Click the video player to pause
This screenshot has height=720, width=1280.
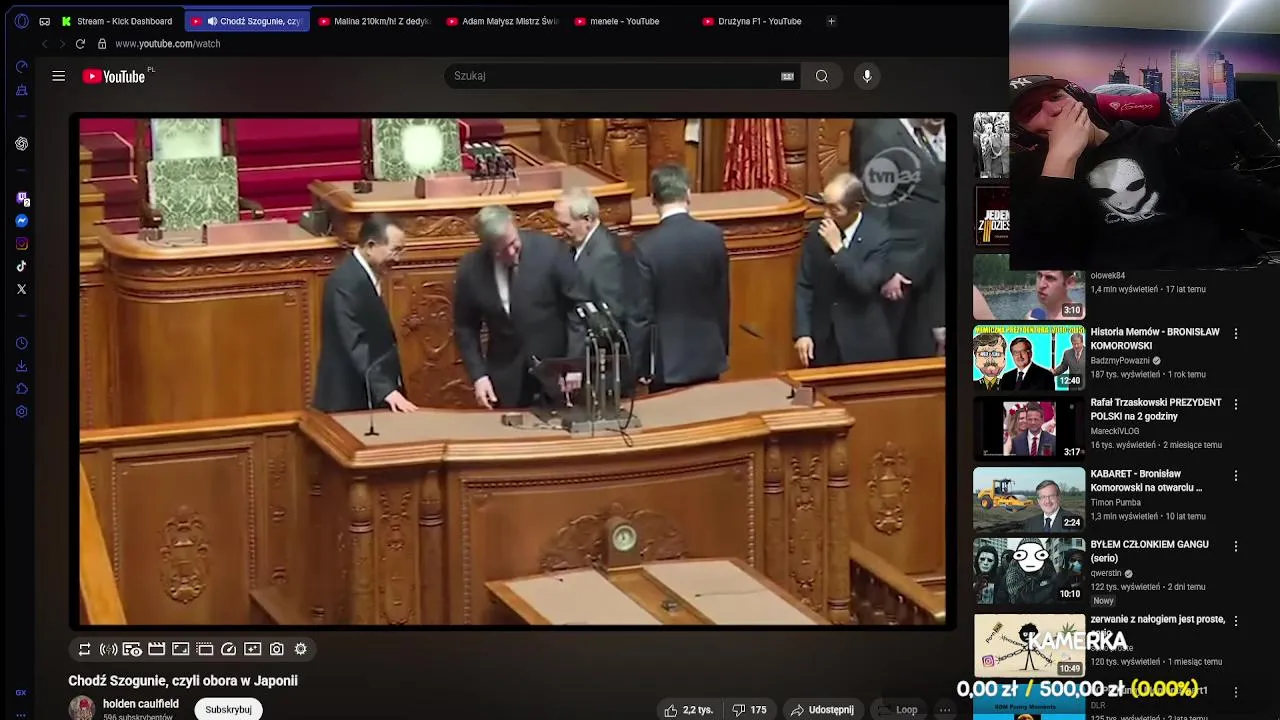512,372
